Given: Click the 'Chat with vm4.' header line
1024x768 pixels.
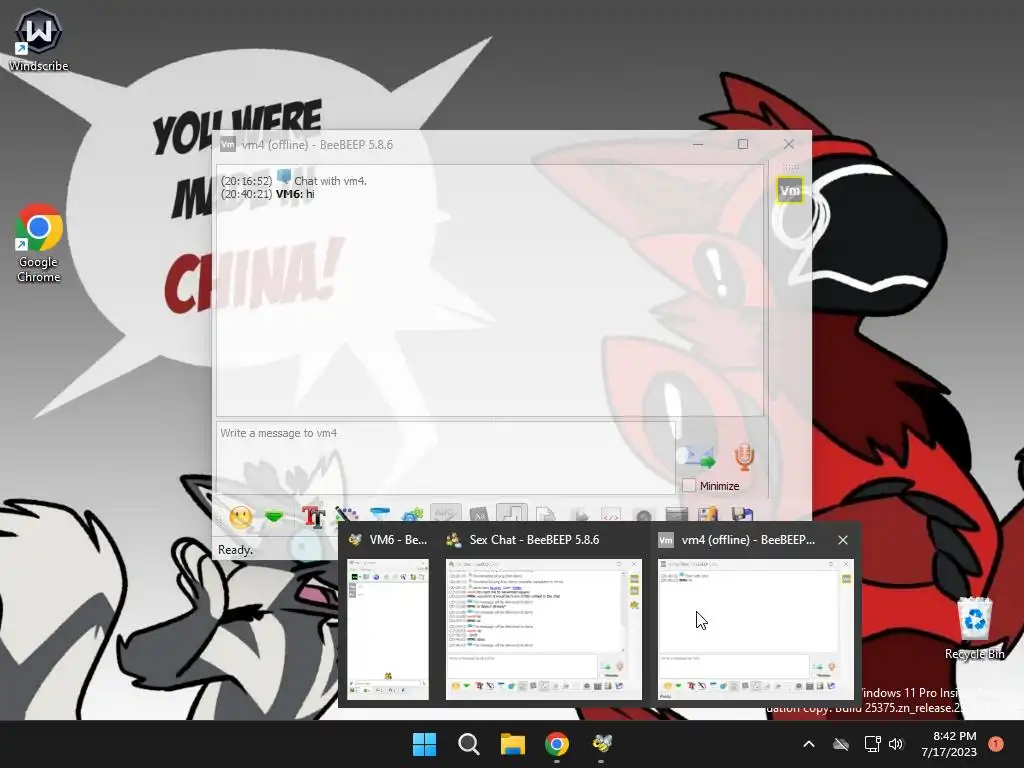Looking at the screenshot, I should pyautogui.click(x=330, y=181).
